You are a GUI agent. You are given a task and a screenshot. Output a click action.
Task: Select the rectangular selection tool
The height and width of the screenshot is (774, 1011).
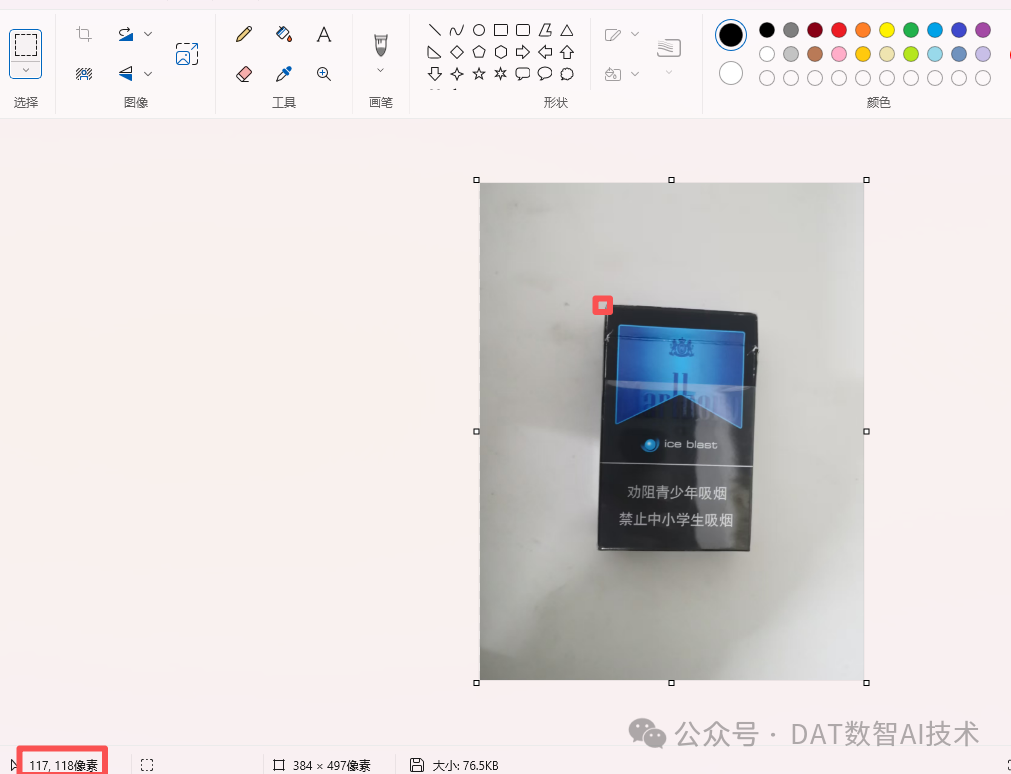26,45
